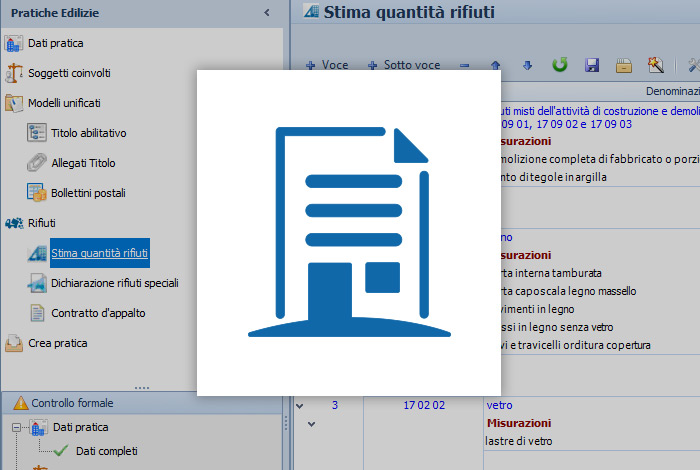Click the move down arrow icon
This screenshot has height=470, width=700.
click(x=527, y=65)
